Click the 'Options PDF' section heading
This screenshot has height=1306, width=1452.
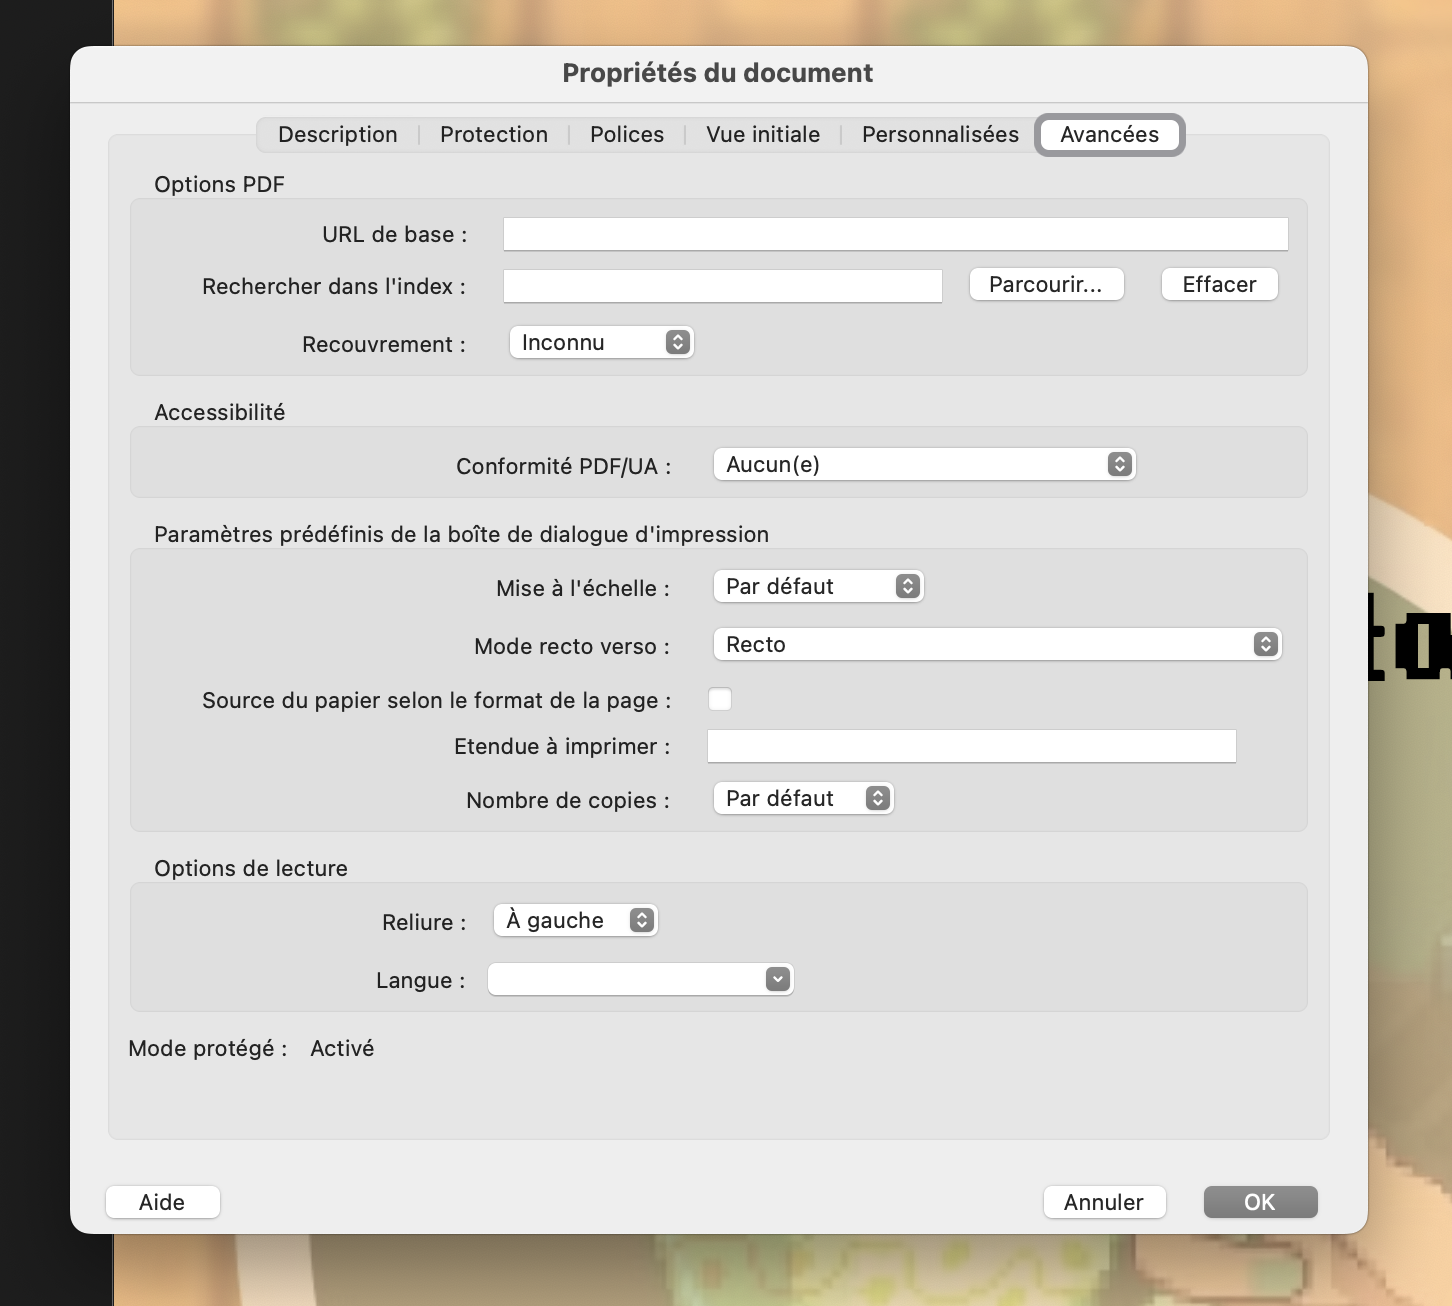tap(219, 184)
